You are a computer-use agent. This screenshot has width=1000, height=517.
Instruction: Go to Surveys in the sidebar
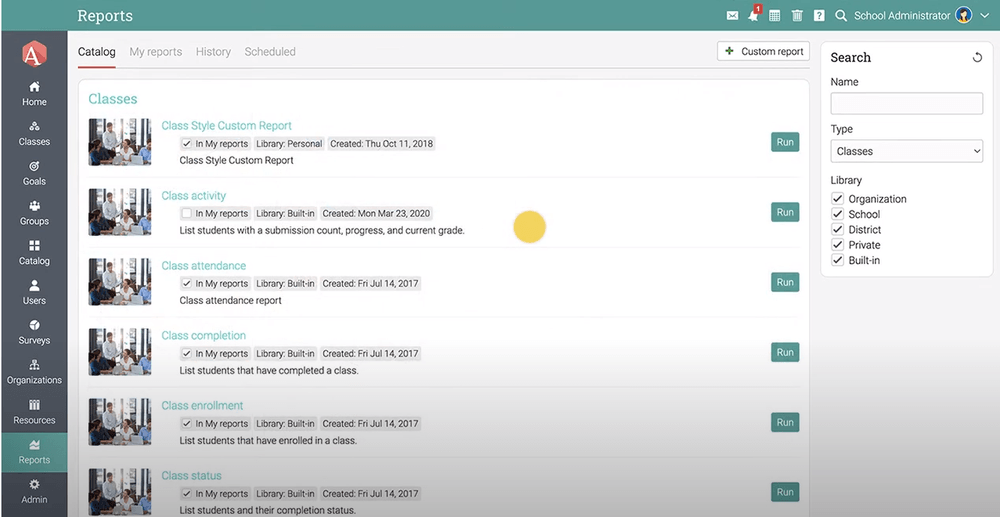[x=34, y=331]
